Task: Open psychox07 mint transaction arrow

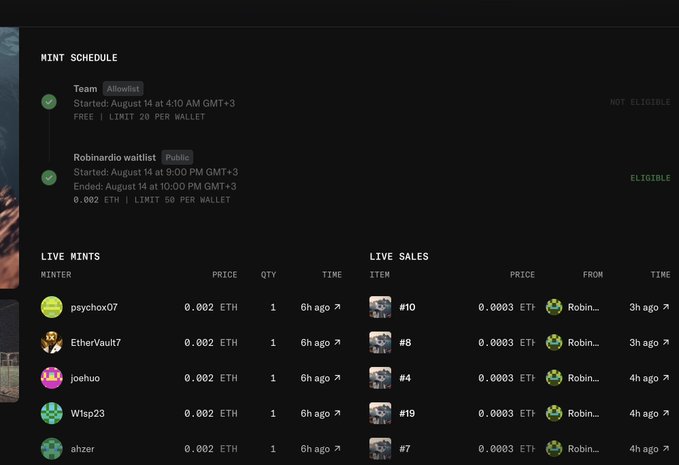Action: [x=337, y=307]
